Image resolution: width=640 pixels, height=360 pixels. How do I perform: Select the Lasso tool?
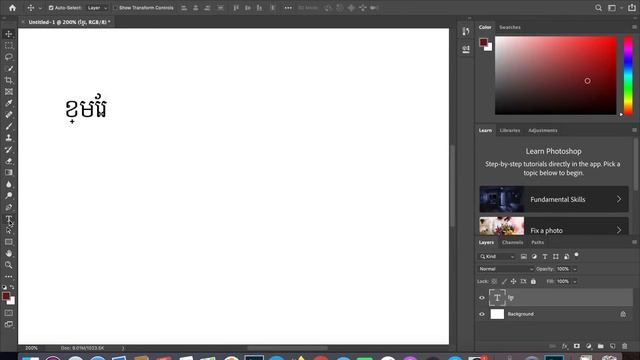point(9,57)
